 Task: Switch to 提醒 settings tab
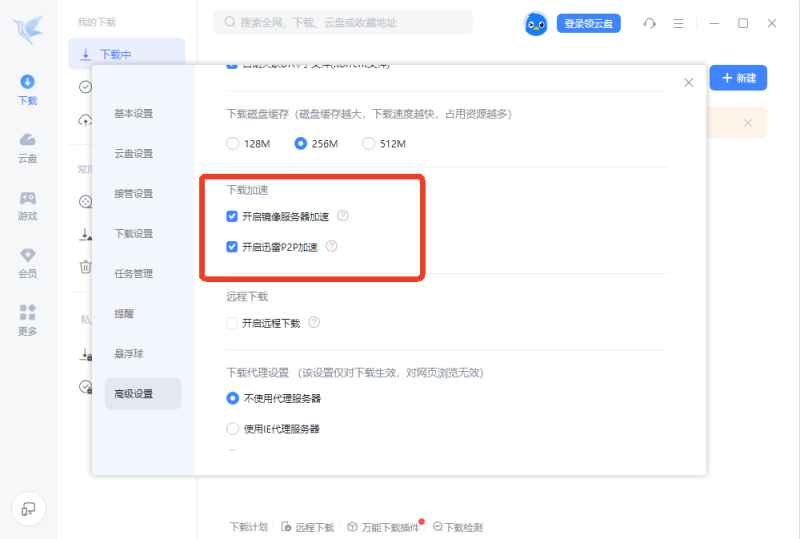(124, 313)
